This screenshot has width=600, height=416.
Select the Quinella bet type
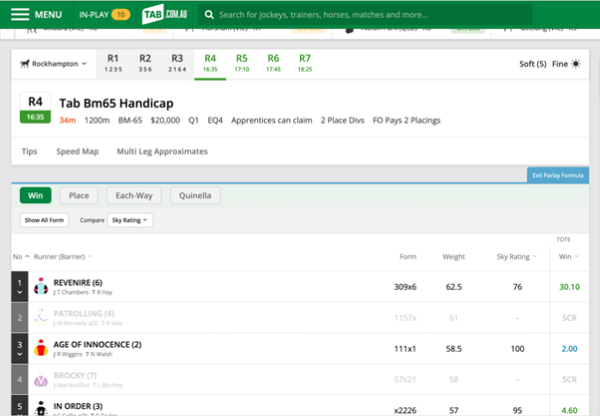click(x=195, y=196)
